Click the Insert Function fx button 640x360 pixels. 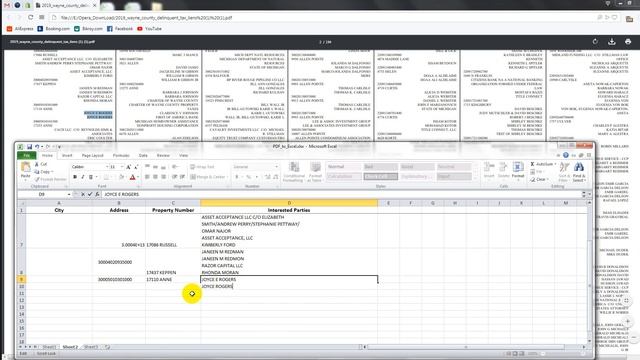click(x=97, y=194)
